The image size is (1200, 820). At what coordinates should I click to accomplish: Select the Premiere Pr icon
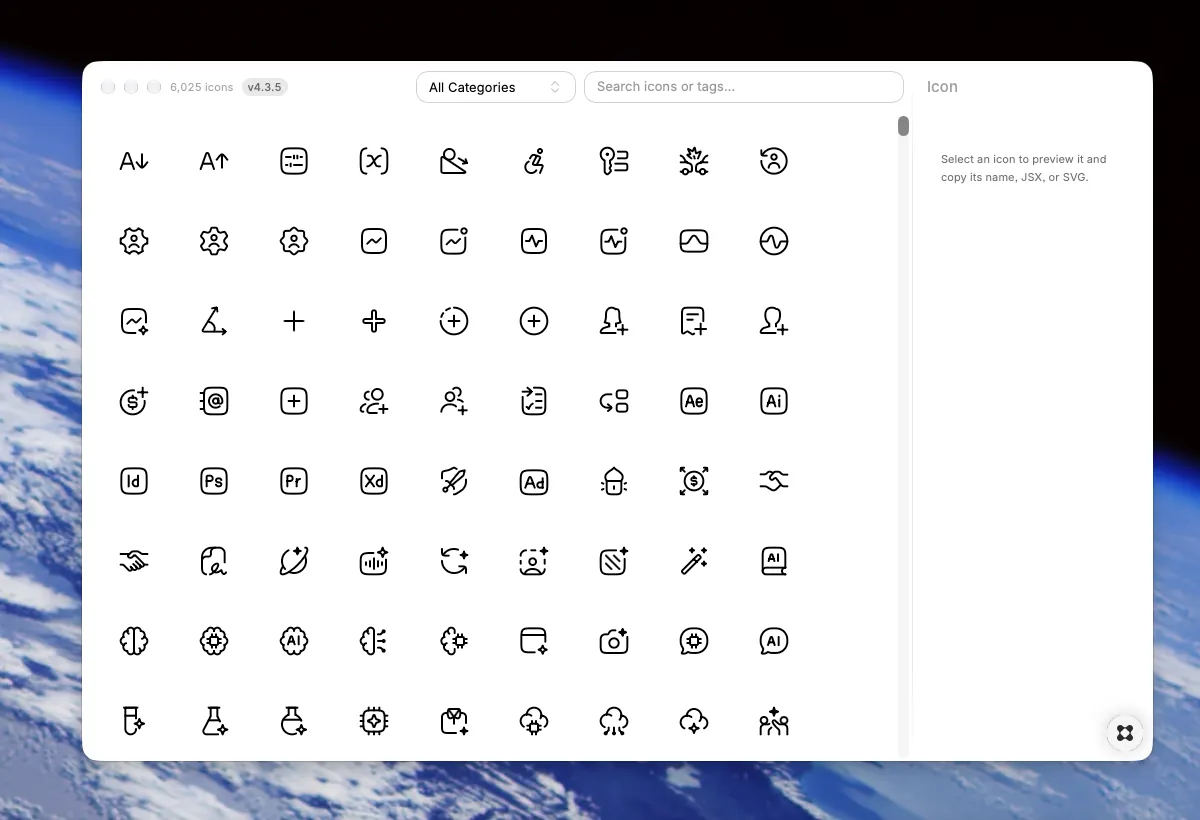[x=294, y=481]
